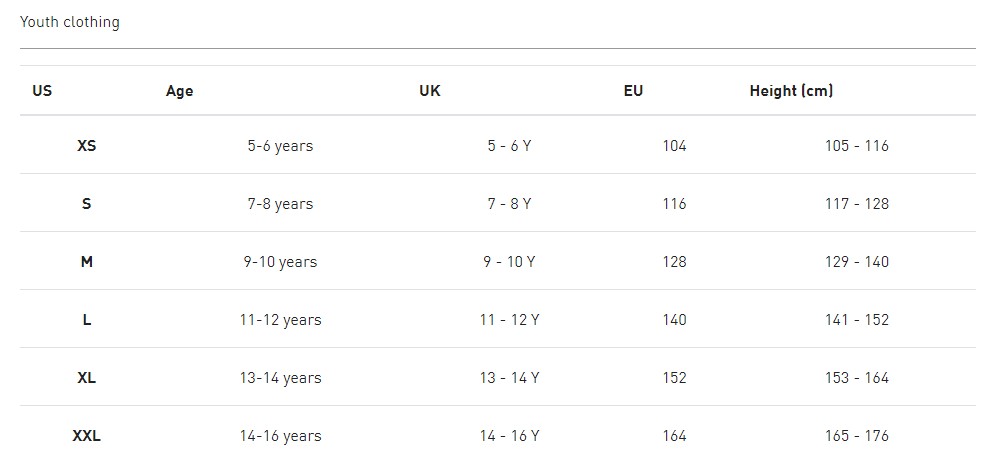
Task: Click the 9 - 10 Y UK cell
Action: 509,262
